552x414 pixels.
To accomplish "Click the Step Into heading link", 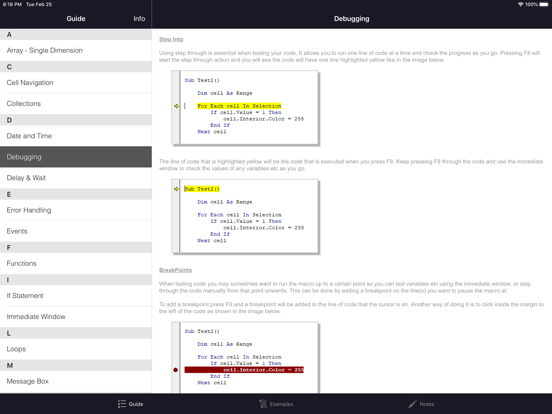I will (x=171, y=39).
